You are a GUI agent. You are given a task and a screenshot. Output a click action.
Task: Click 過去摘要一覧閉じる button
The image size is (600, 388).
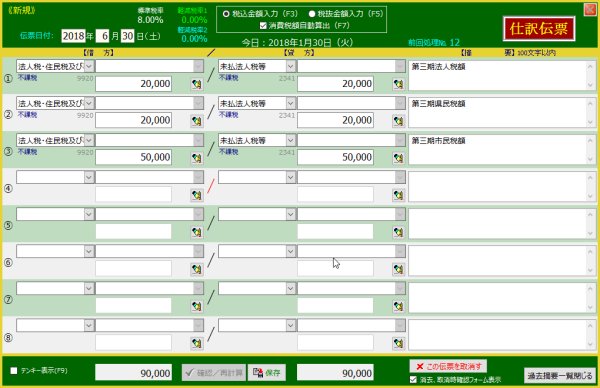[560, 375]
